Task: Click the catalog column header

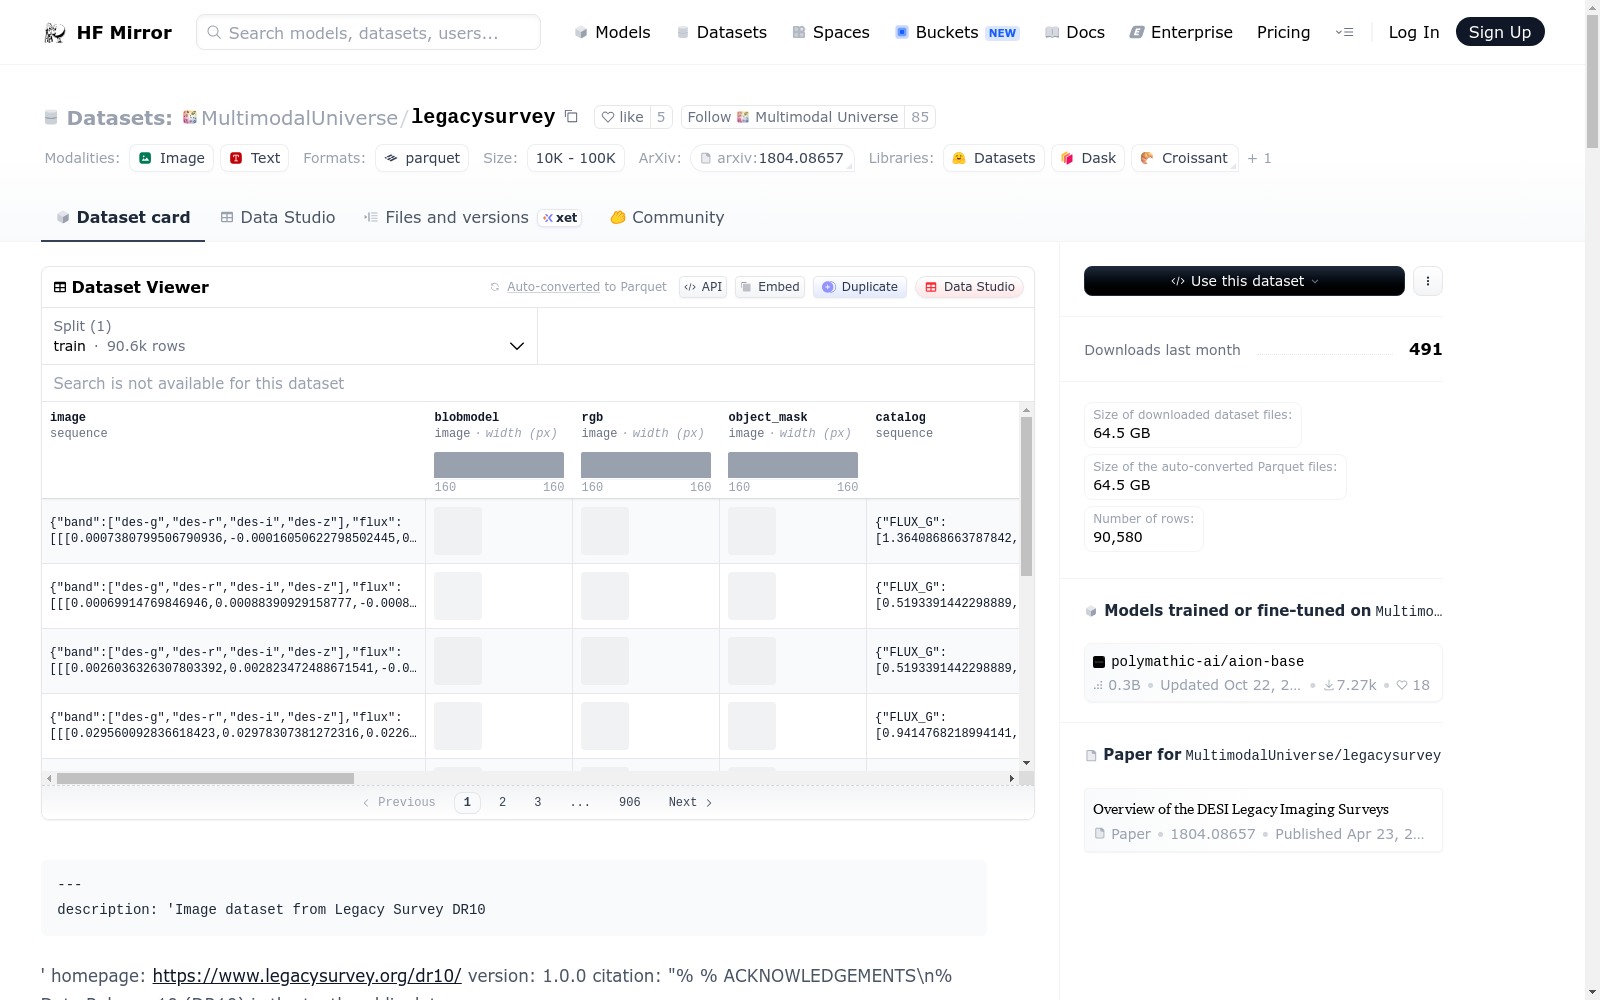Action: (900, 417)
